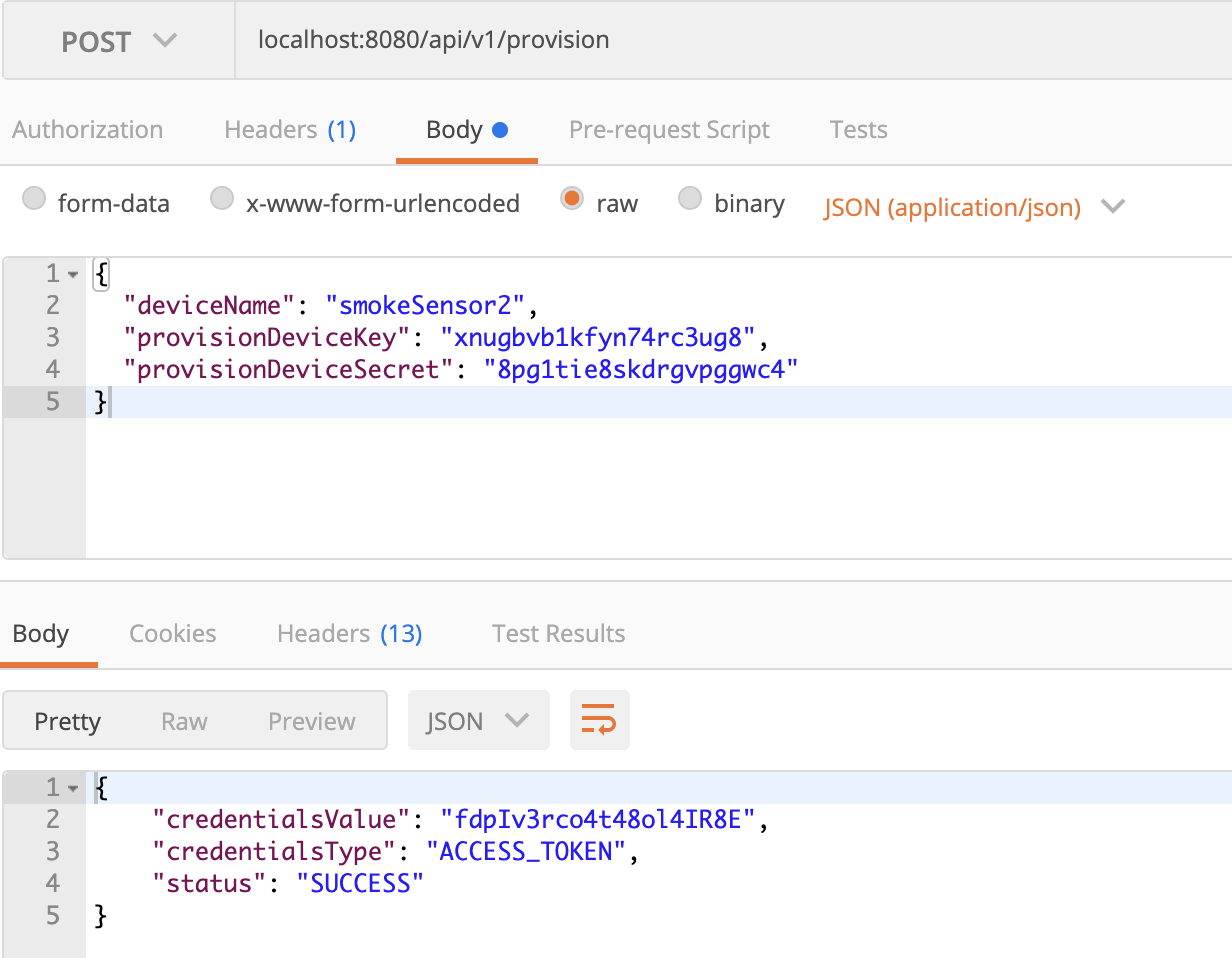Switch response view to Preview
Viewport: 1232px width, 958px height.
312,721
